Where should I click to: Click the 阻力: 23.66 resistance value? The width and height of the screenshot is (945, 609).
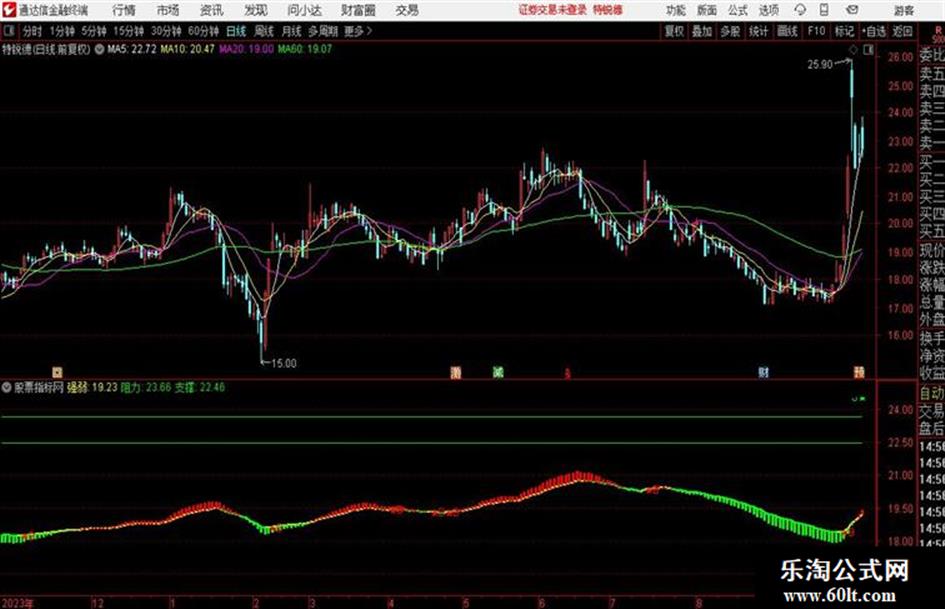click(x=146, y=388)
